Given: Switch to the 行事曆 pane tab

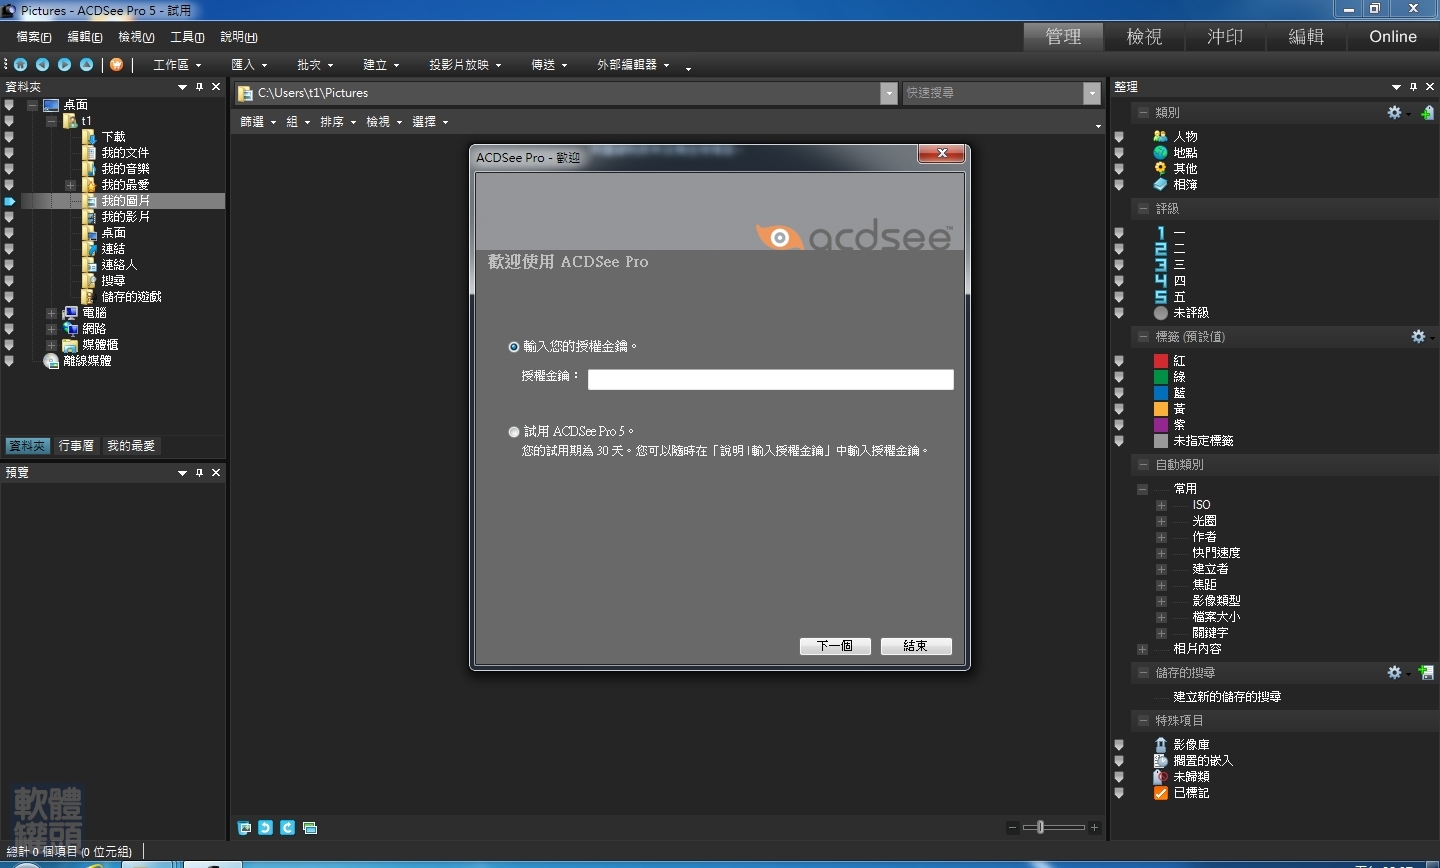Looking at the screenshot, I should [76, 446].
